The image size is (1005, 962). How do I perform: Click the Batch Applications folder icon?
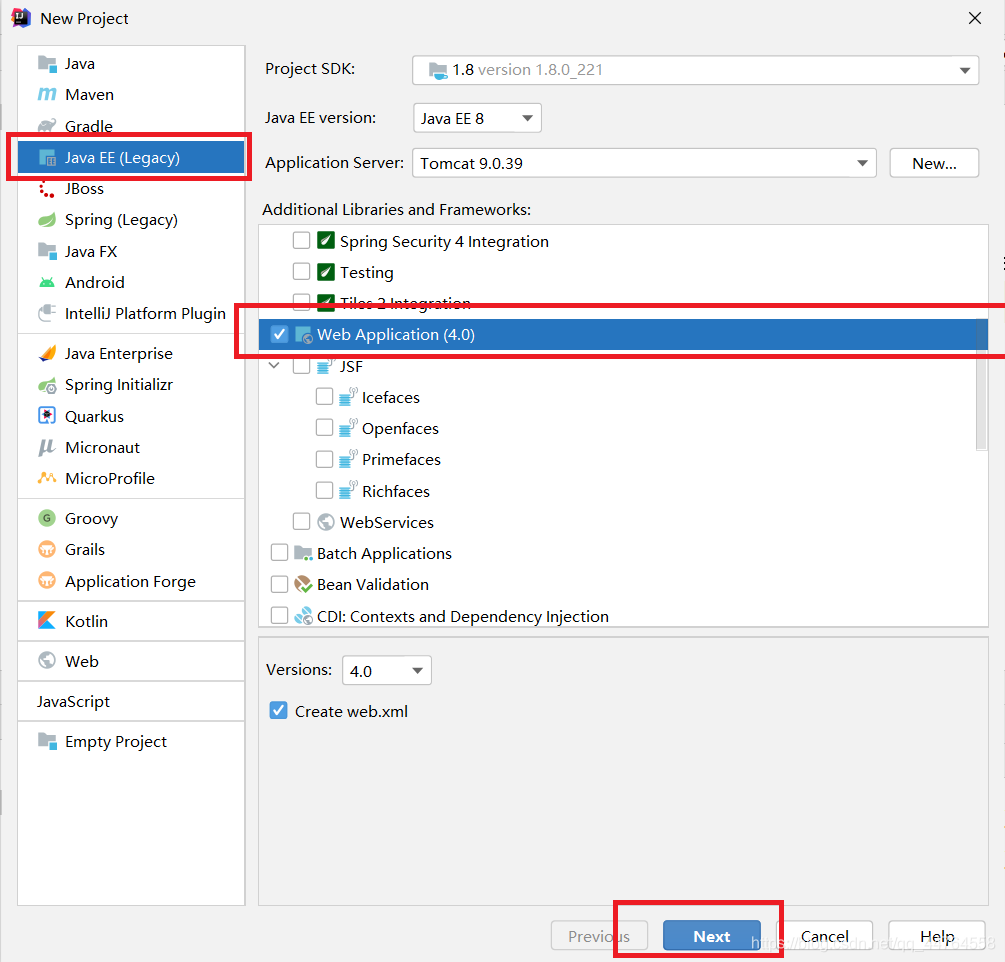click(303, 553)
